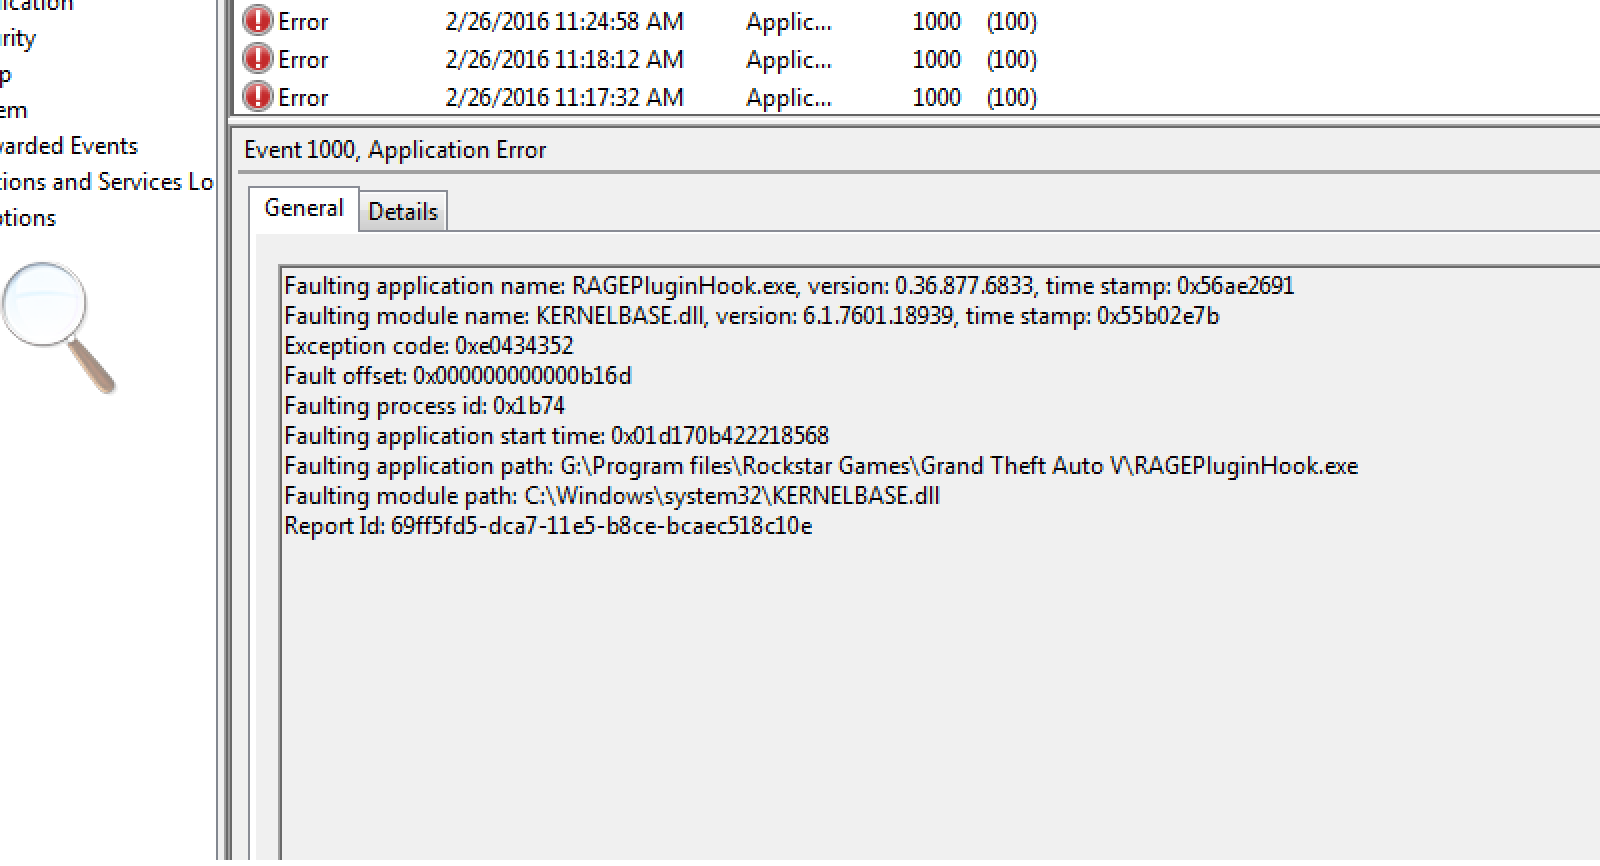1600x866 pixels.
Task: Open the Forwarded Events log
Action: tap(69, 146)
